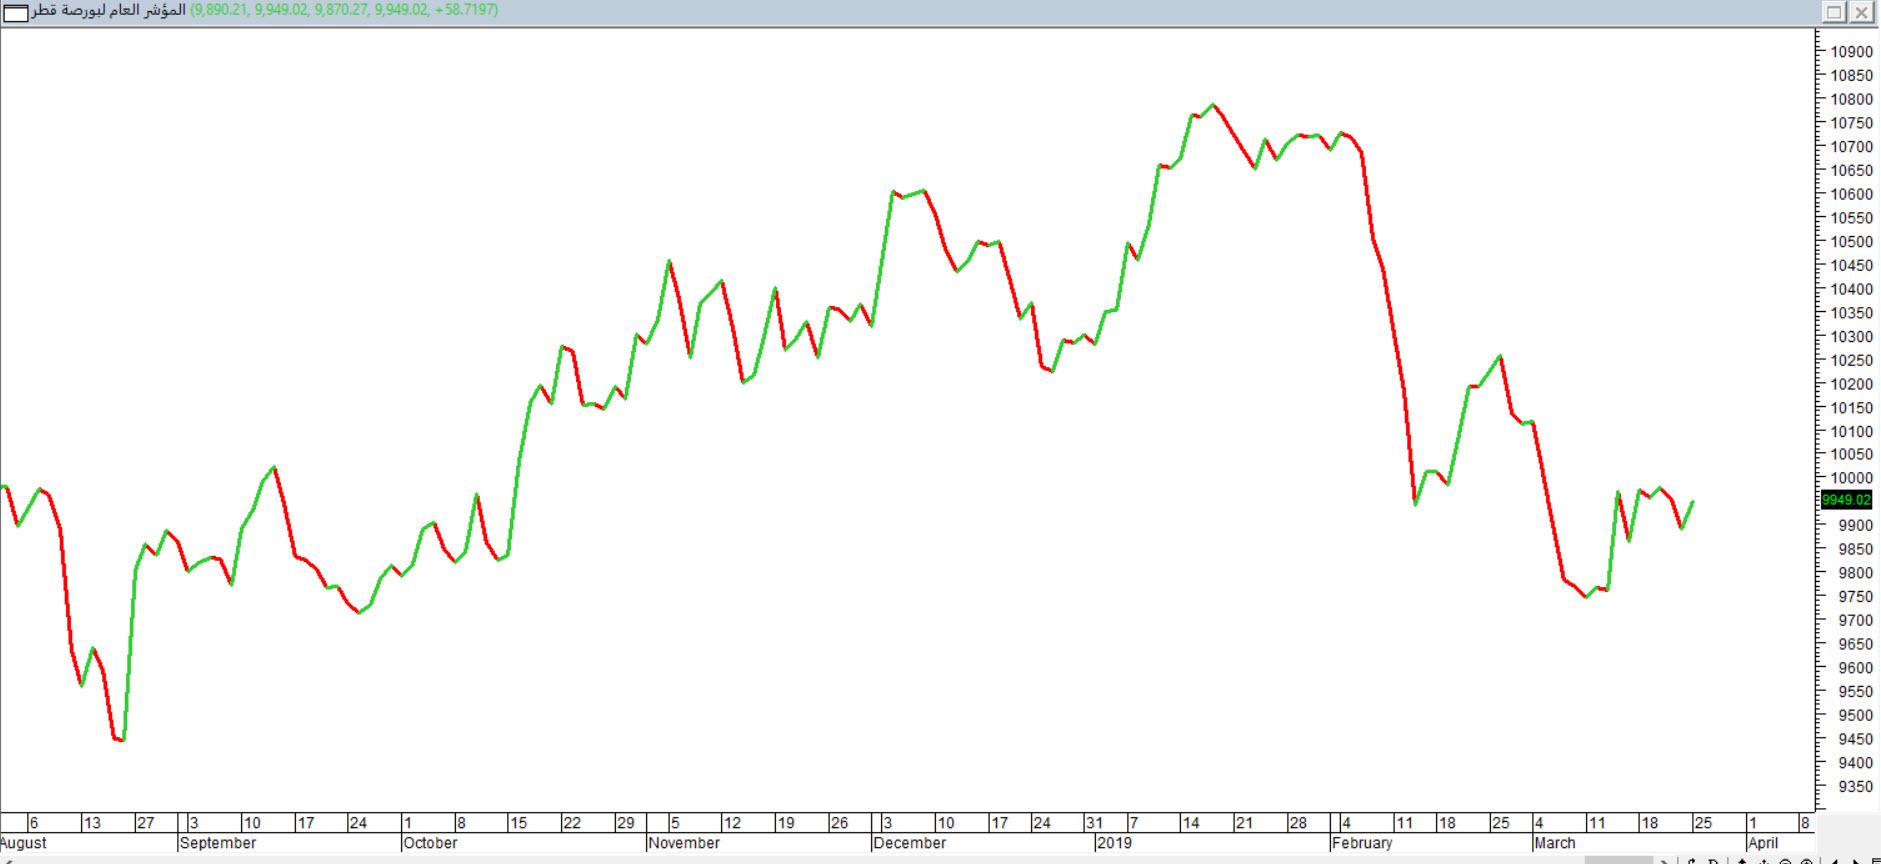
Task: Click the 10900 price axis label
Action: (x=1851, y=52)
